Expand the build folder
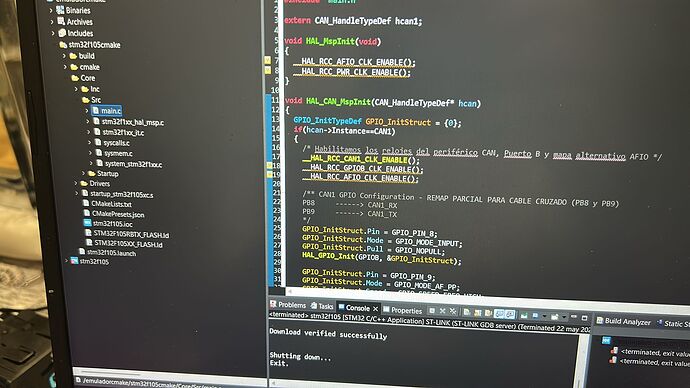The height and width of the screenshot is (388, 690). tap(64, 56)
